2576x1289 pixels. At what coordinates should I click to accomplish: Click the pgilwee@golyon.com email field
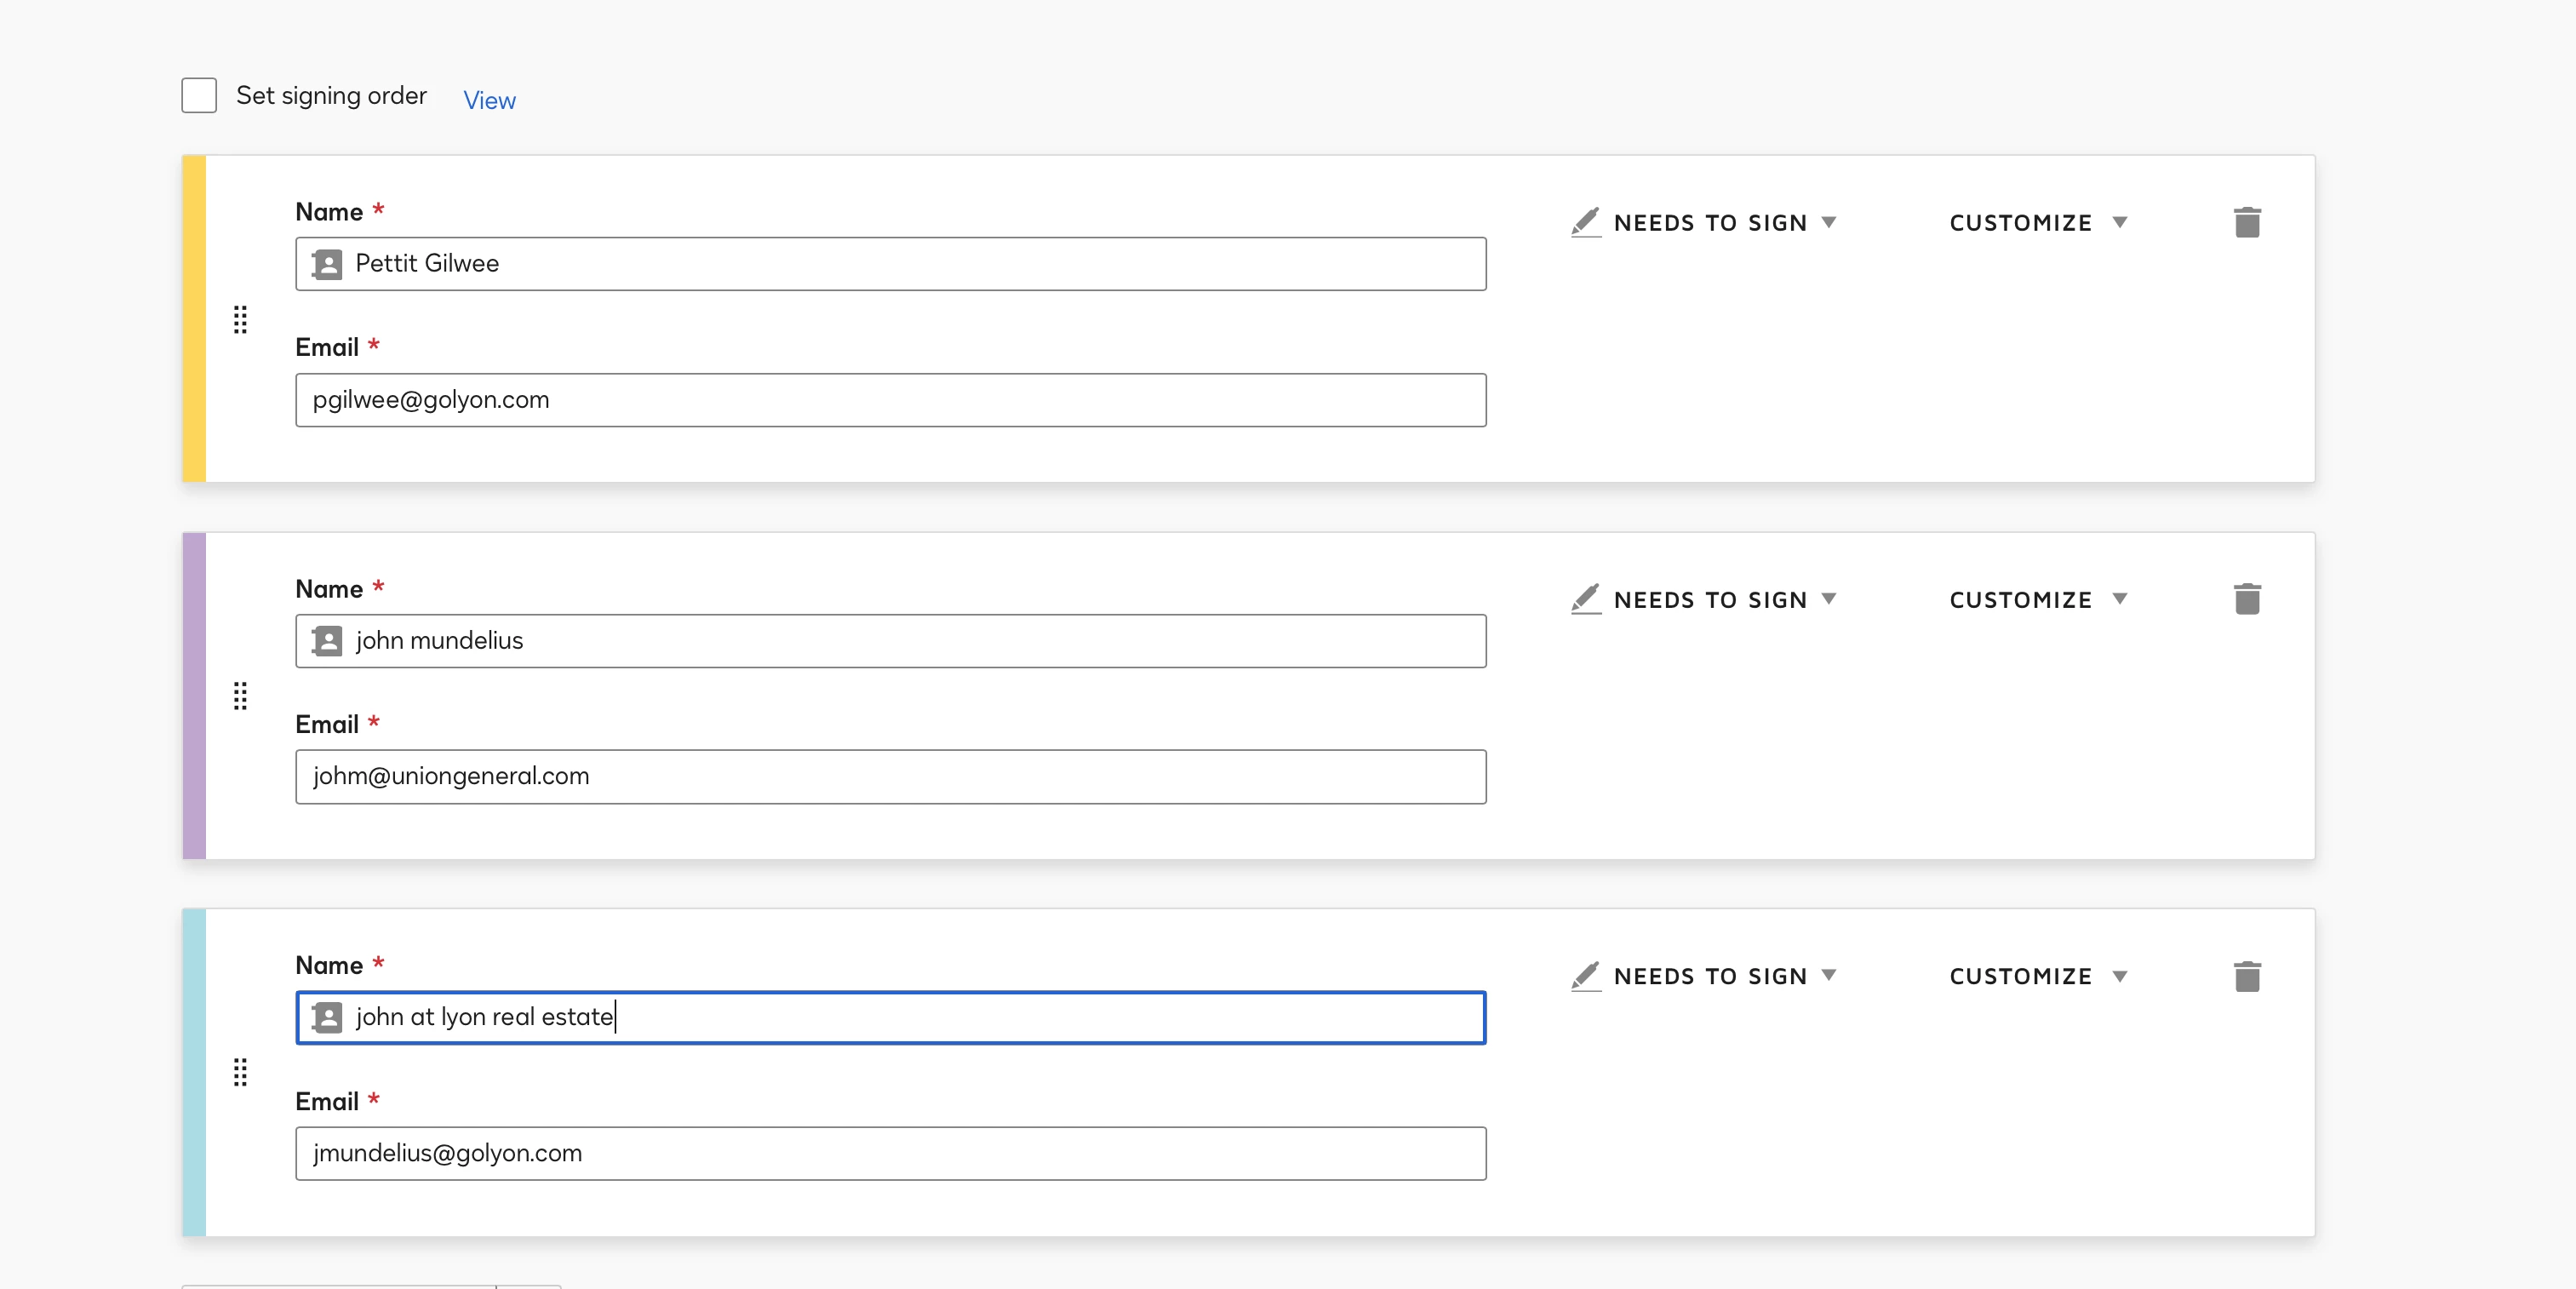pyautogui.click(x=890, y=400)
